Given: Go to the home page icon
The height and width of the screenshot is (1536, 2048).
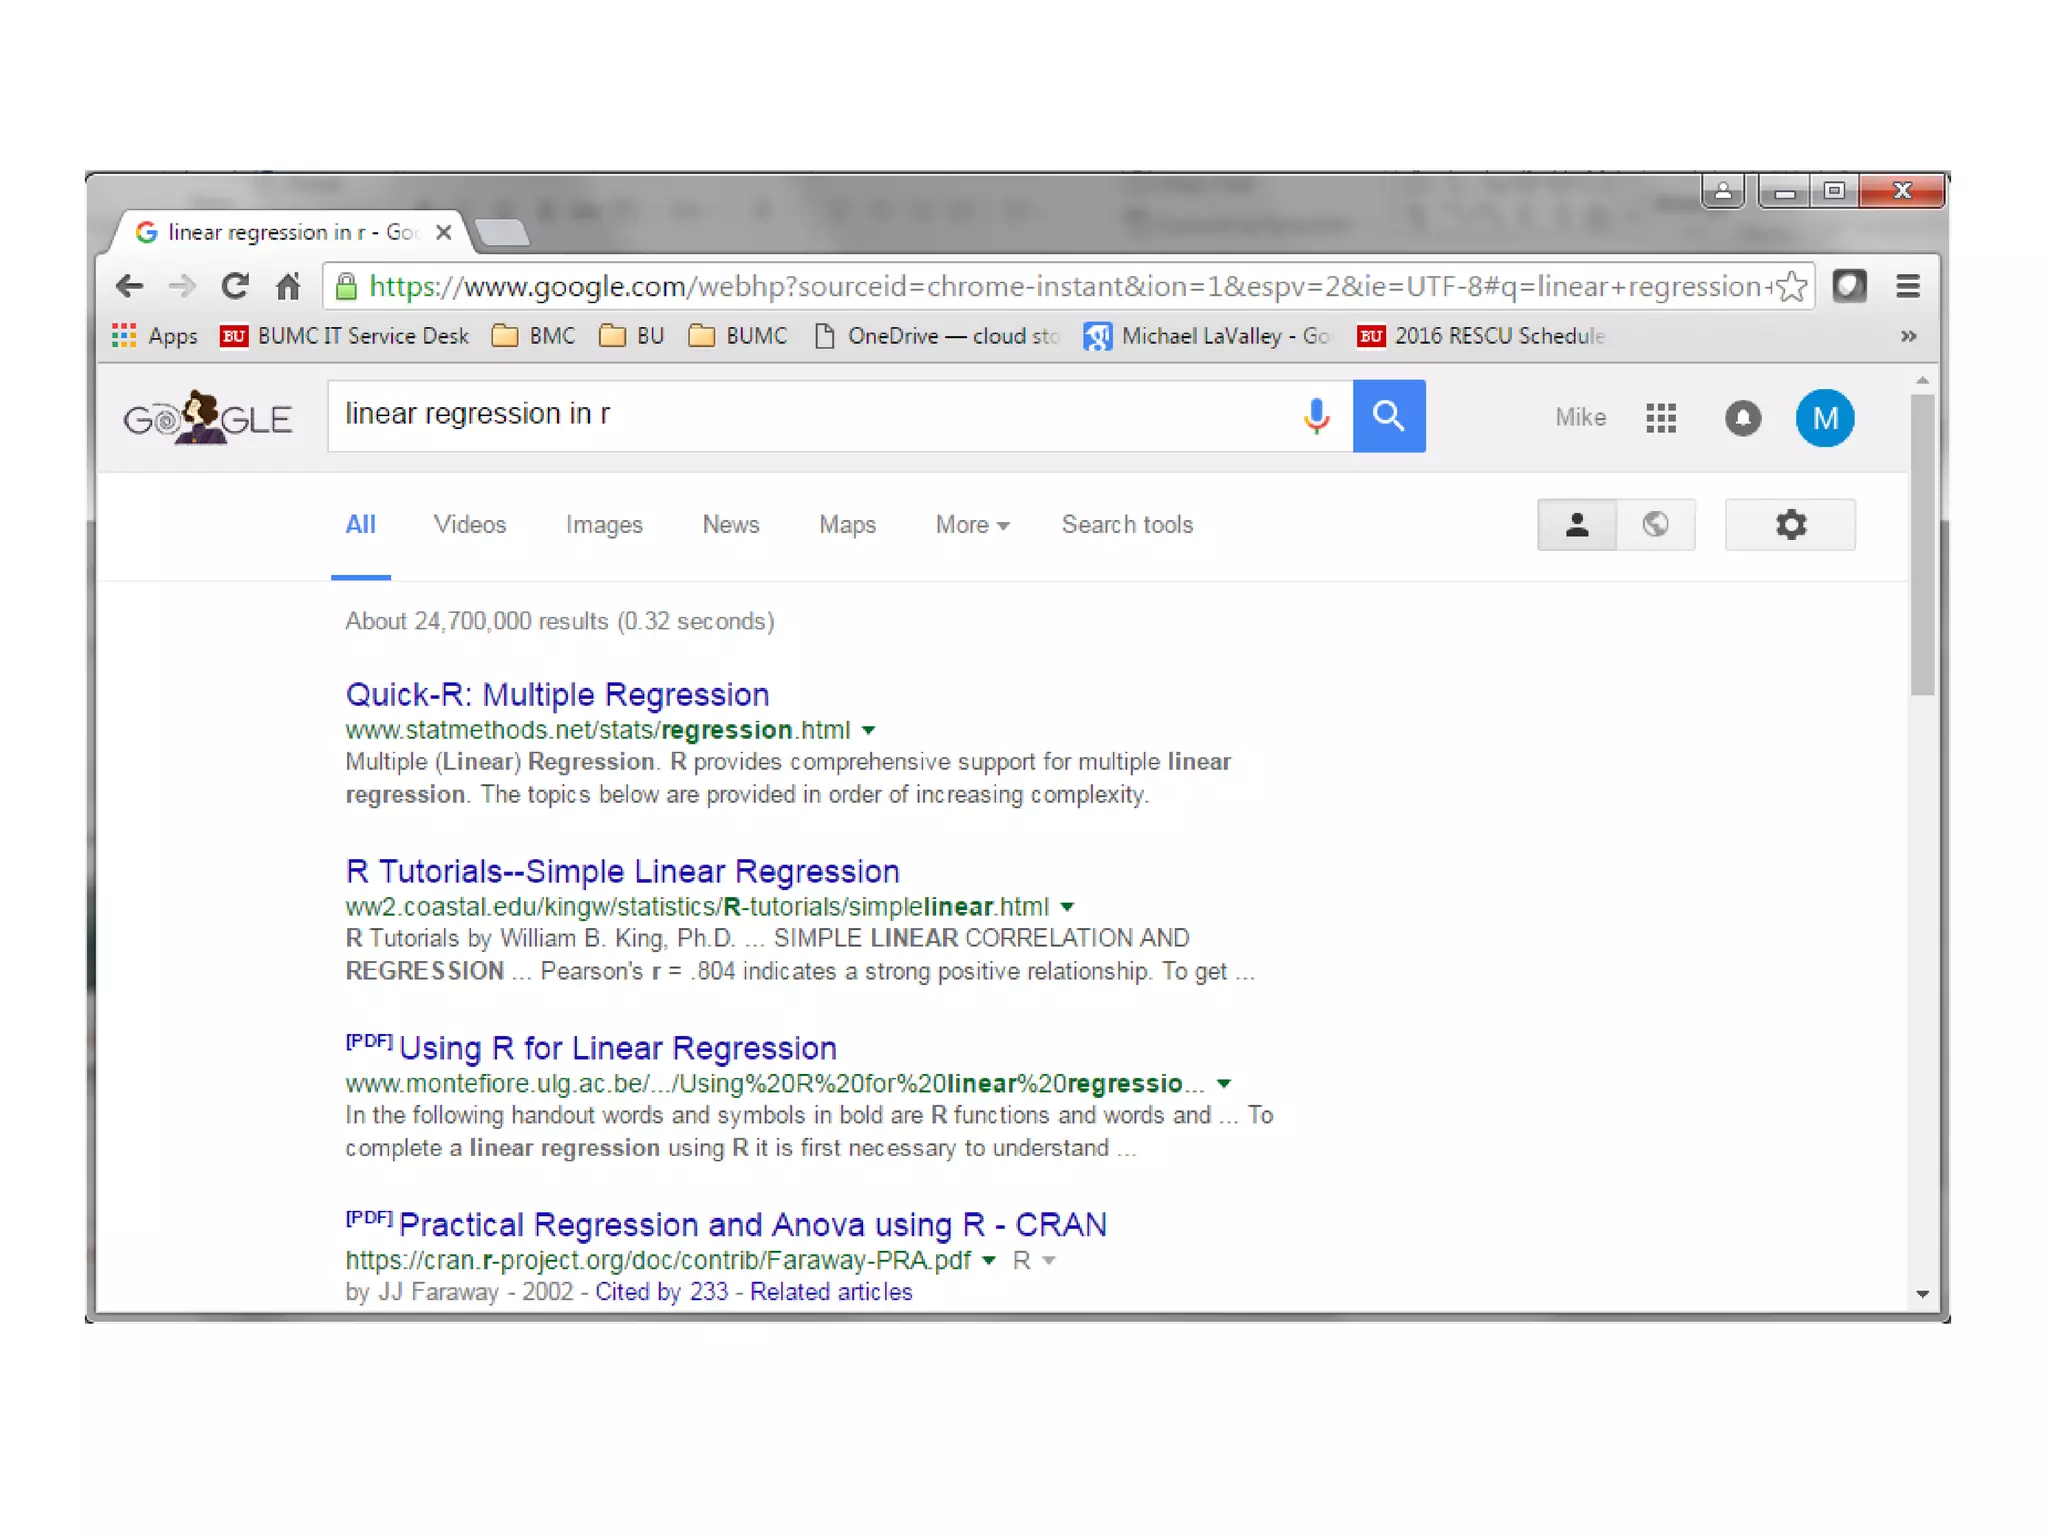Looking at the screenshot, I should 288,287.
